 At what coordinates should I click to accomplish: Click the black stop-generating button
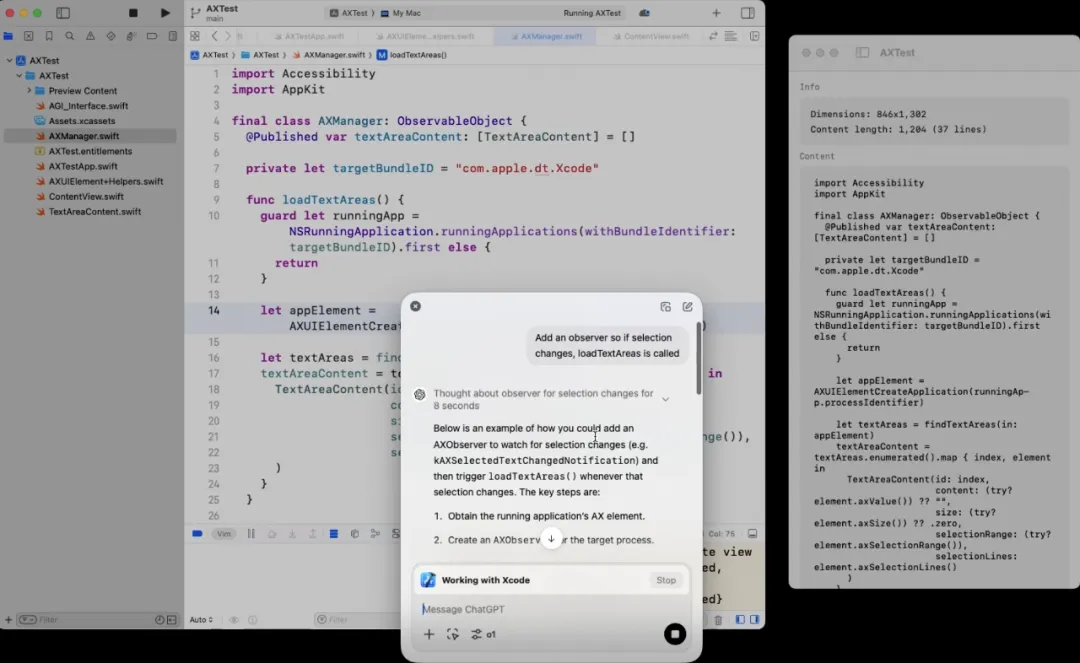tap(675, 634)
